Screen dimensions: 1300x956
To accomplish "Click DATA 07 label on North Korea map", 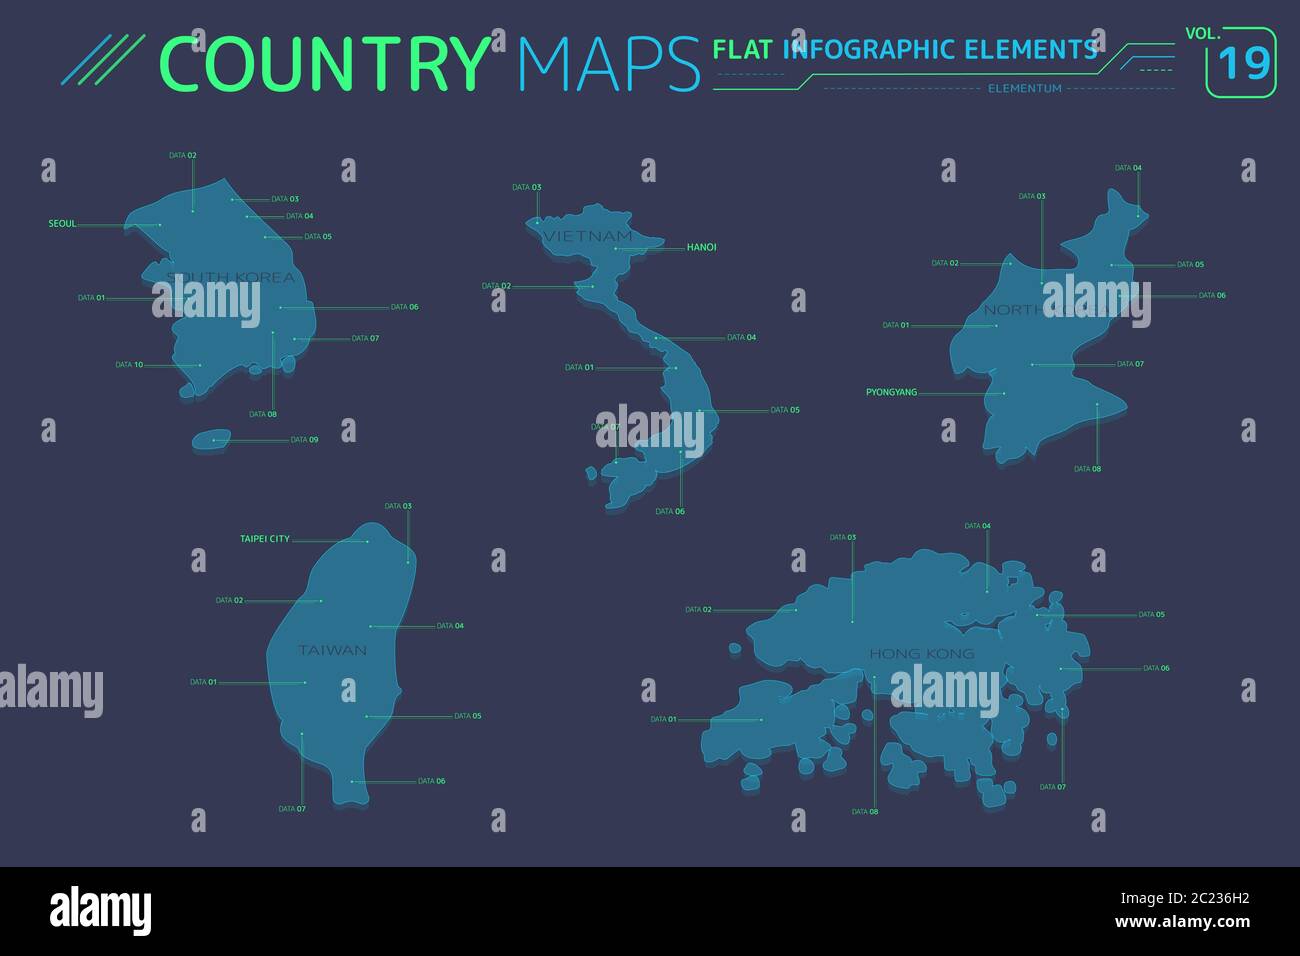I will 1131,364.
